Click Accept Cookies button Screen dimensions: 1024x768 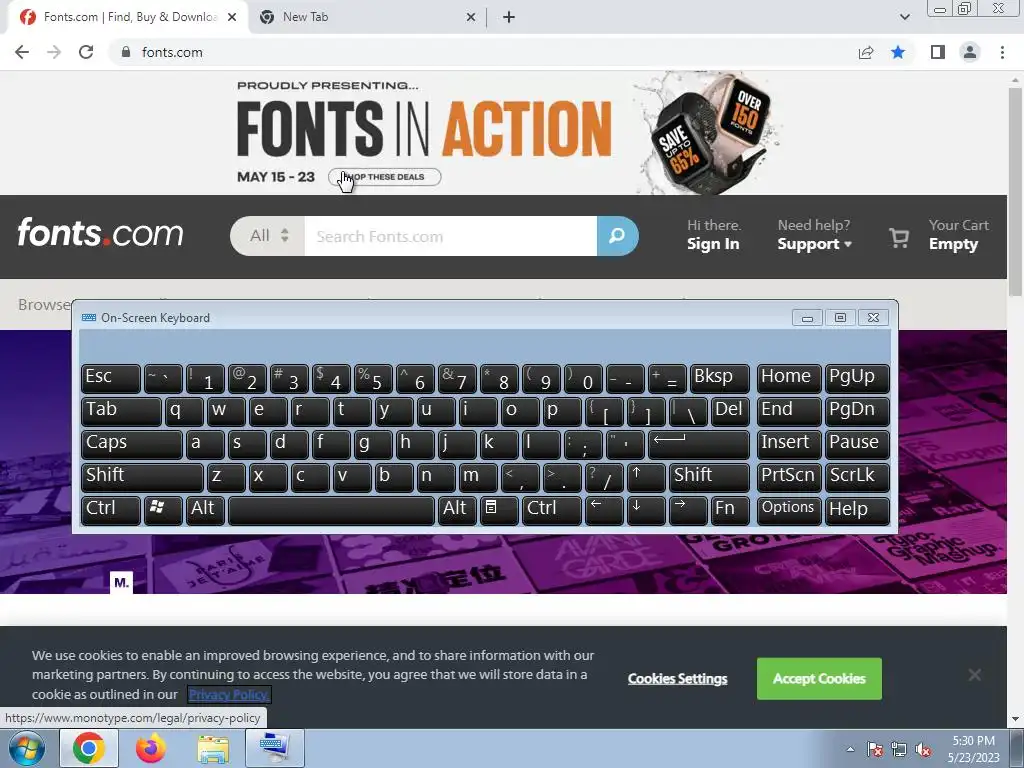[x=819, y=679]
